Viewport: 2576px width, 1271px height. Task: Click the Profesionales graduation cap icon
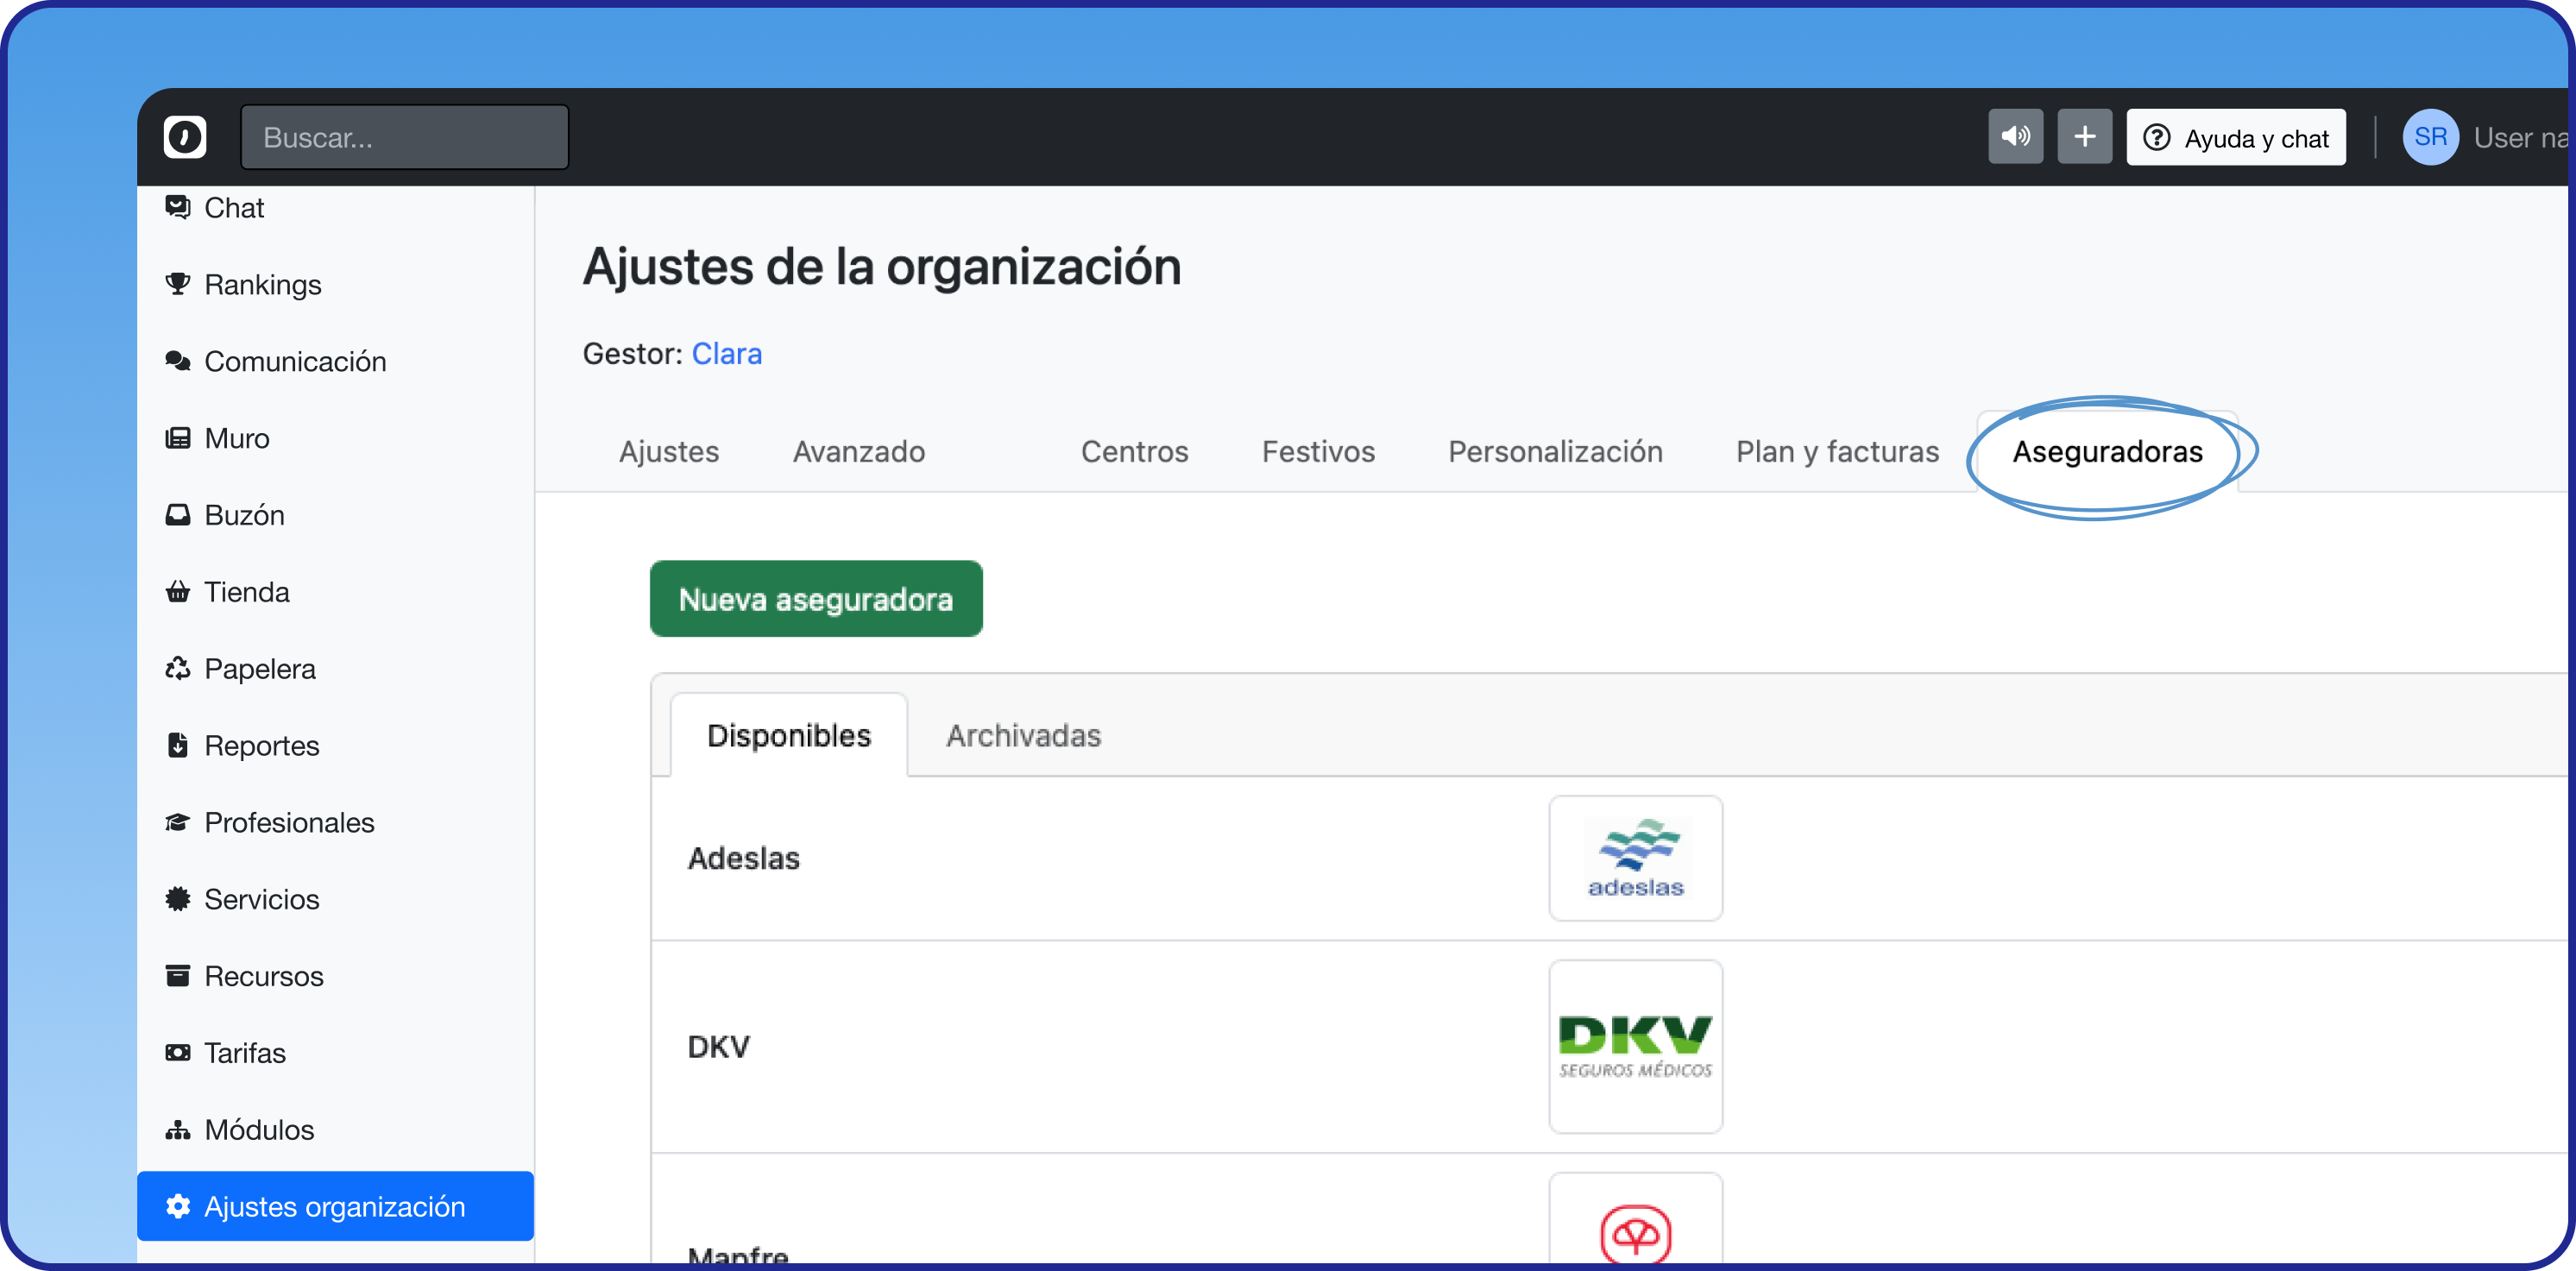[x=178, y=822]
